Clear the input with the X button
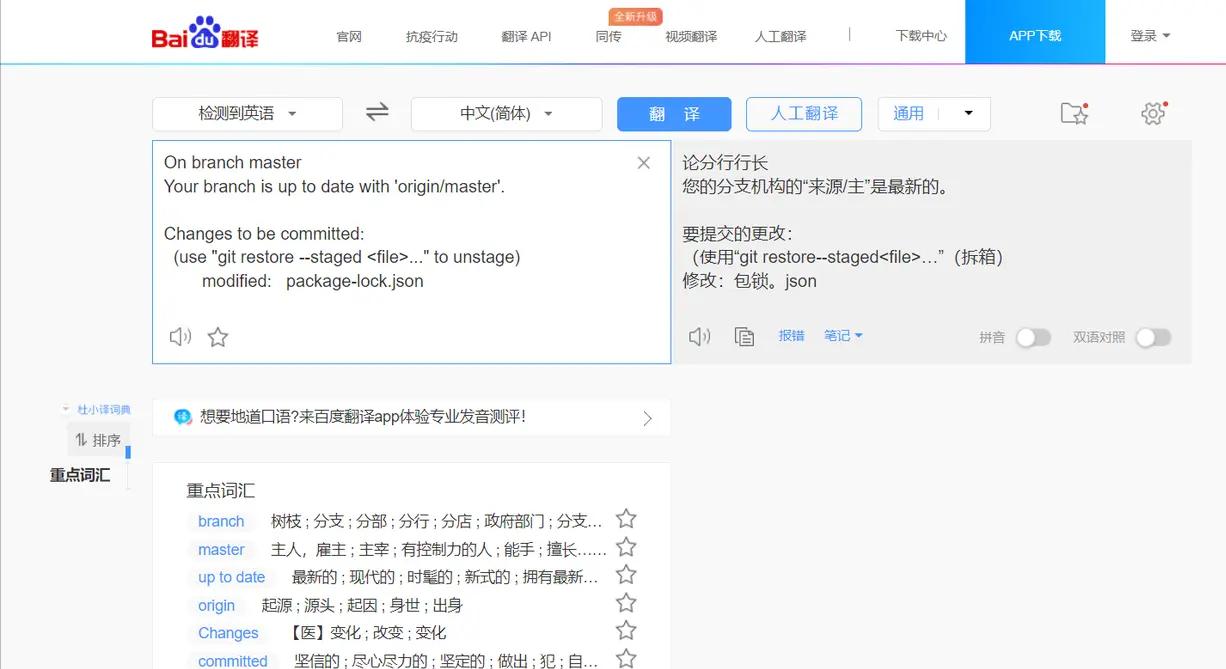The height and width of the screenshot is (669, 1226). (644, 162)
